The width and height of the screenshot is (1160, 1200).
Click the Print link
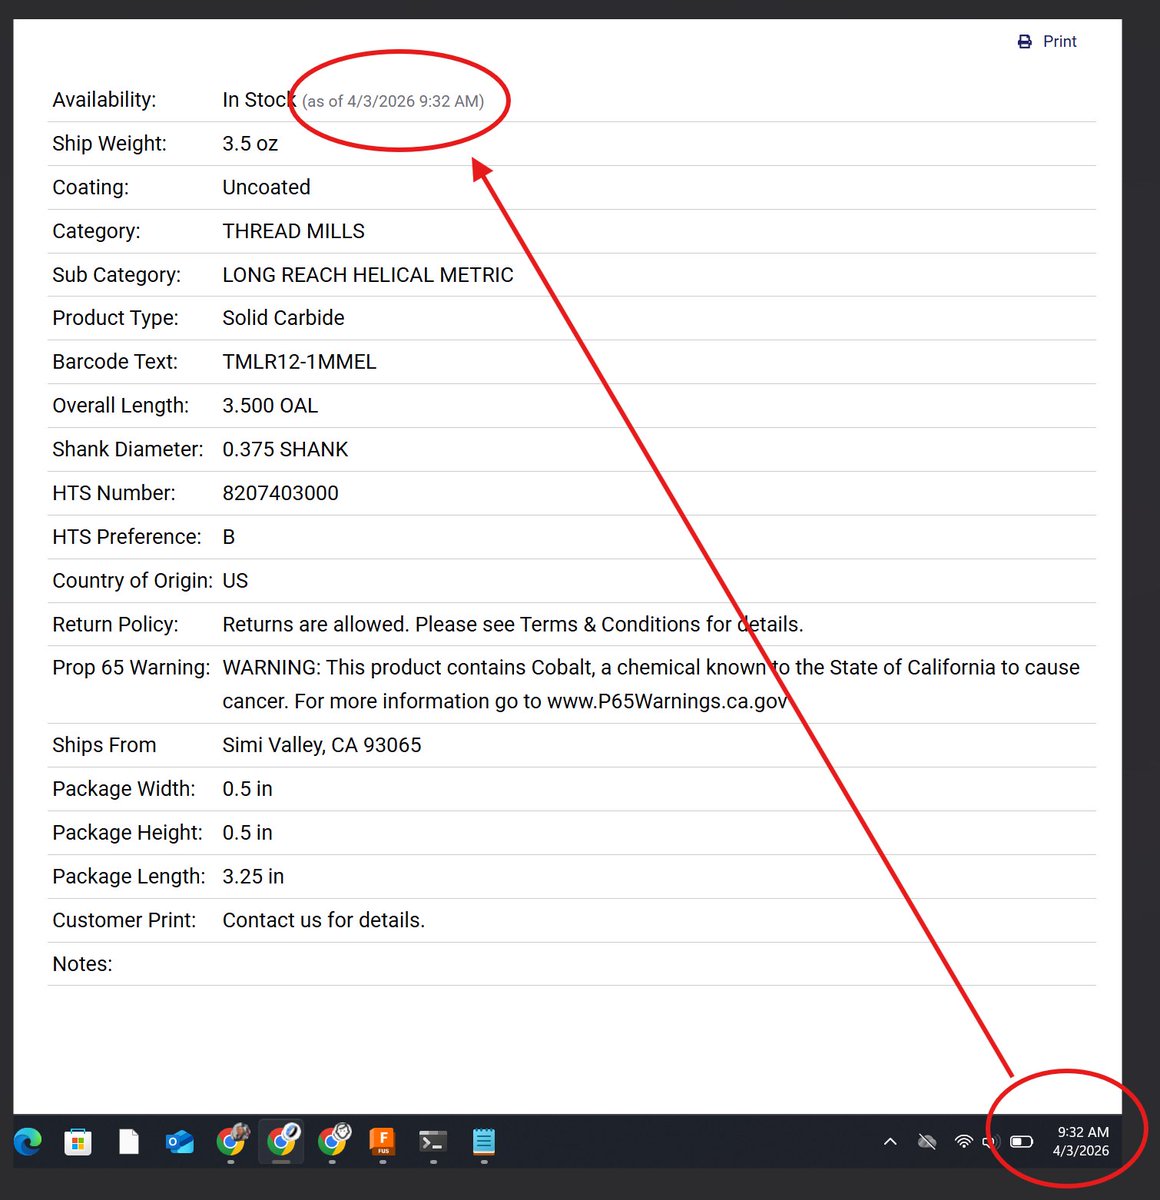click(1047, 41)
